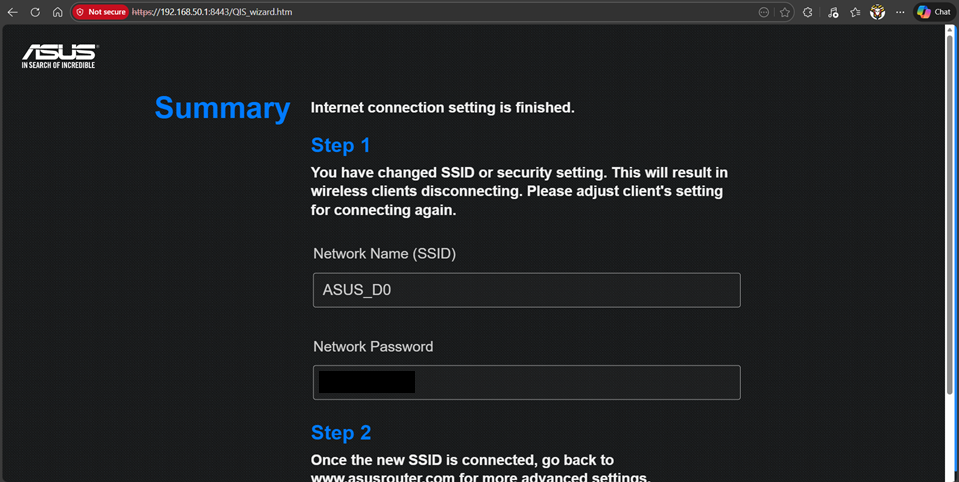Open the media control icon
The image size is (959, 482).
[833, 12]
